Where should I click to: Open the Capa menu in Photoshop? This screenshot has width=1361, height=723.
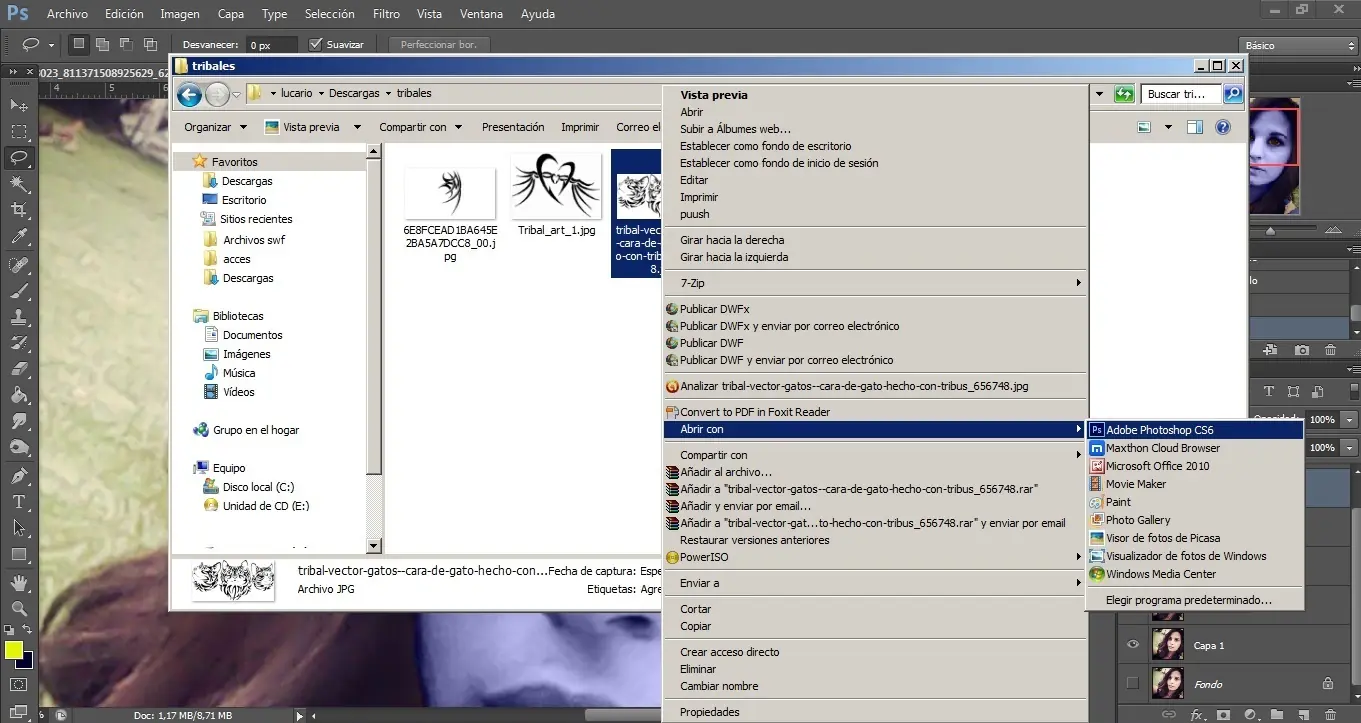point(231,14)
